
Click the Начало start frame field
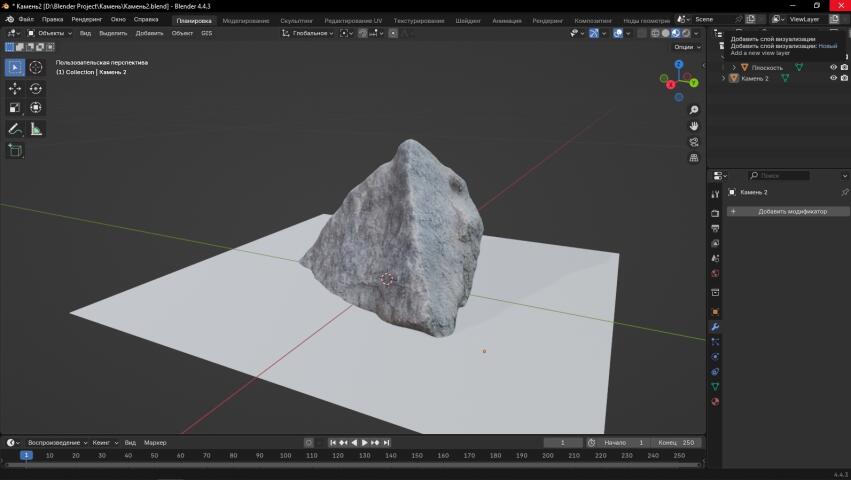[x=623, y=443]
